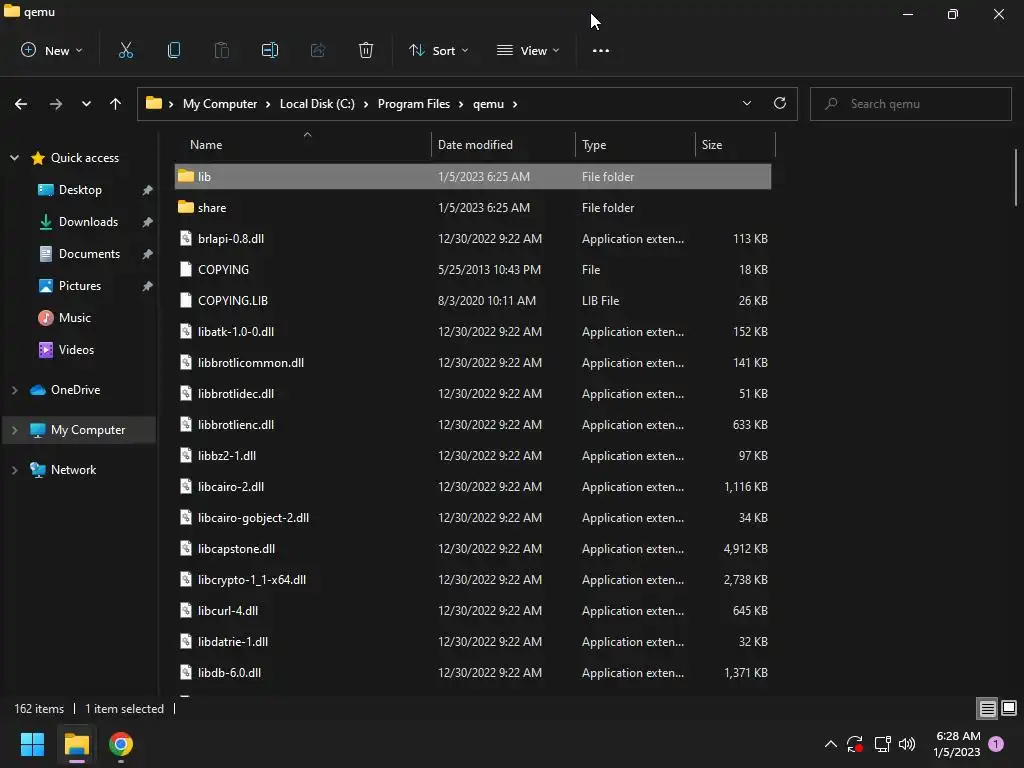Select the share folder icon
This screenshot has width=1024, height=768.
pos(186,208)
